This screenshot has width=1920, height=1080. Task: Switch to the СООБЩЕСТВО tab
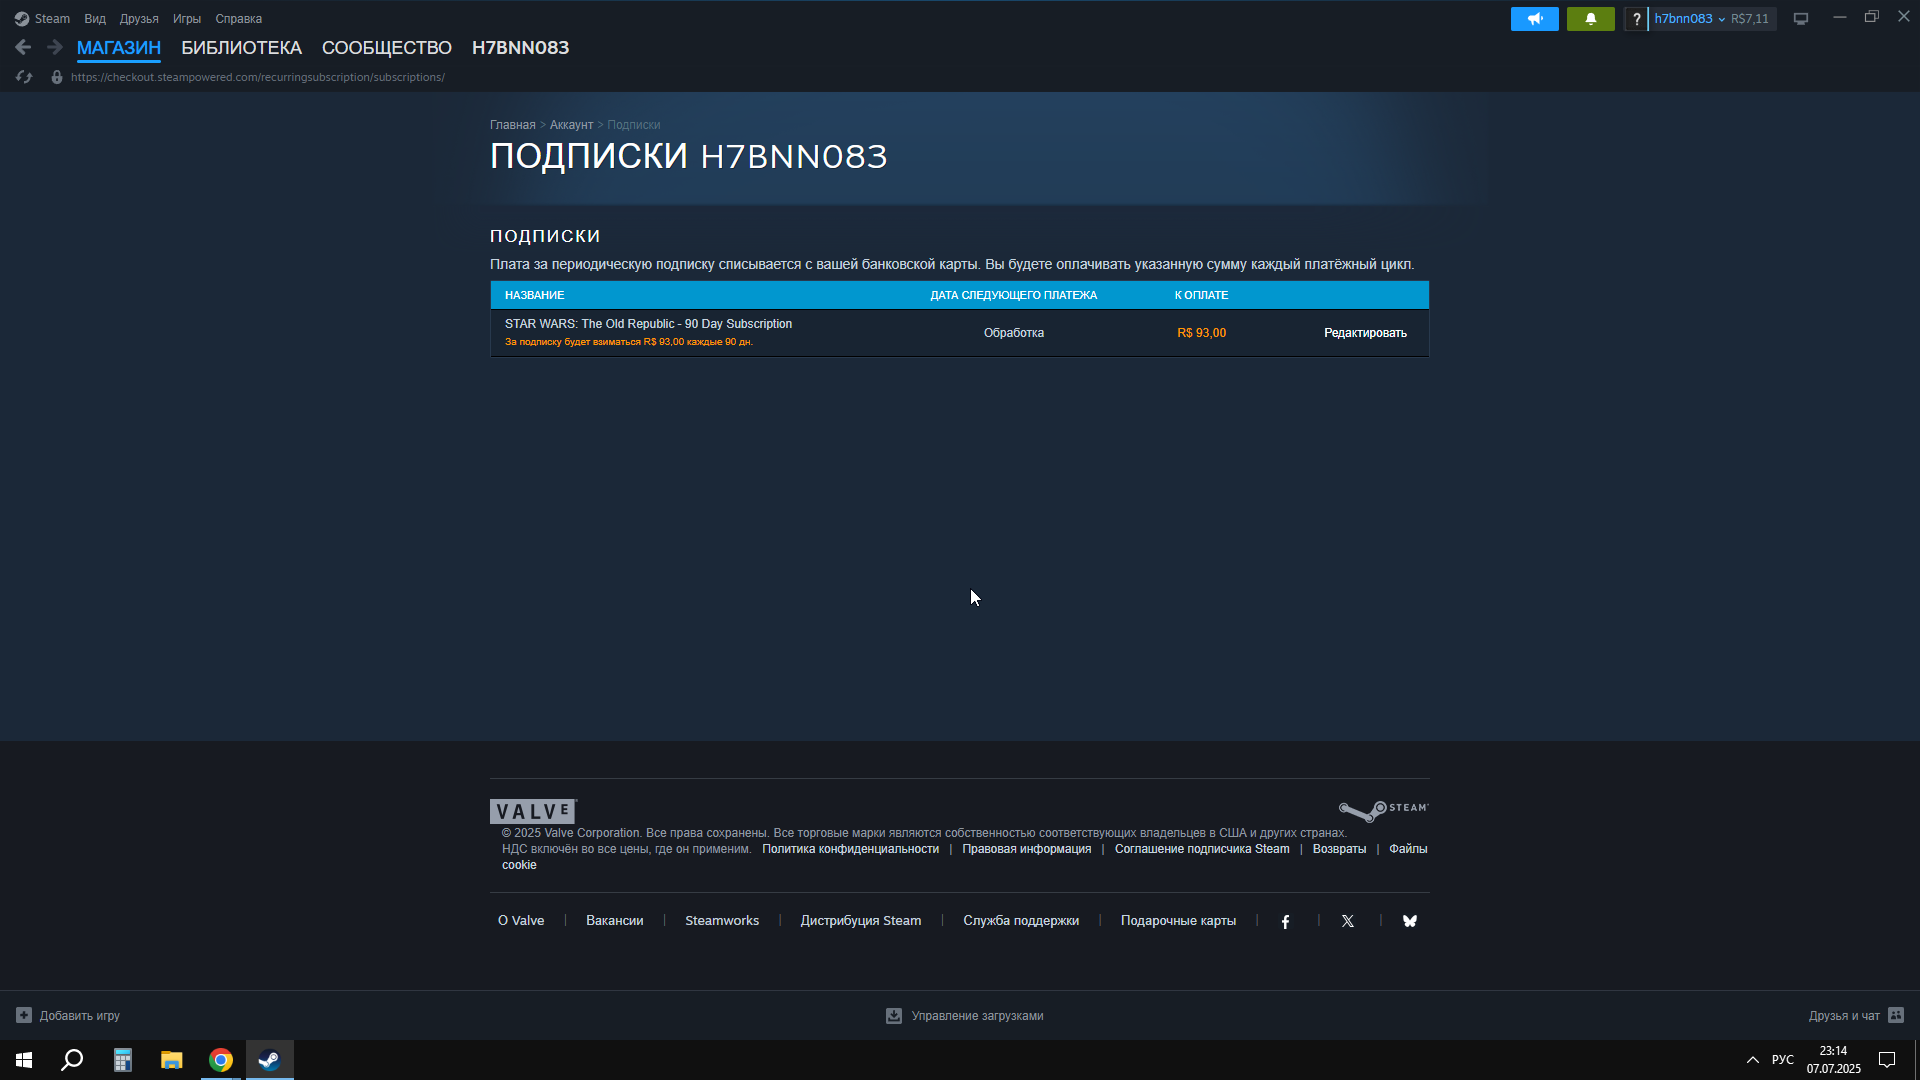(x=387, y=48)
